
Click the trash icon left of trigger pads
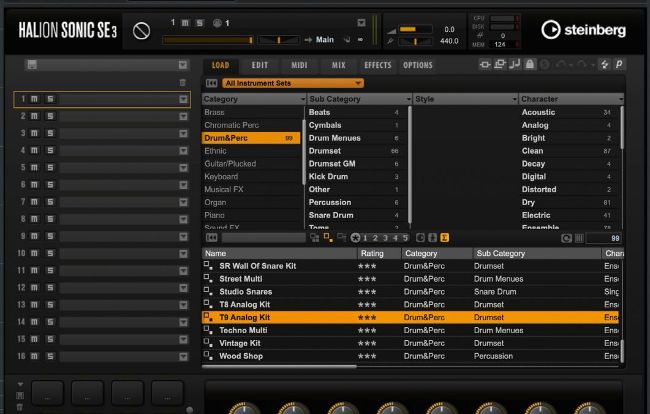coord(19,407)
